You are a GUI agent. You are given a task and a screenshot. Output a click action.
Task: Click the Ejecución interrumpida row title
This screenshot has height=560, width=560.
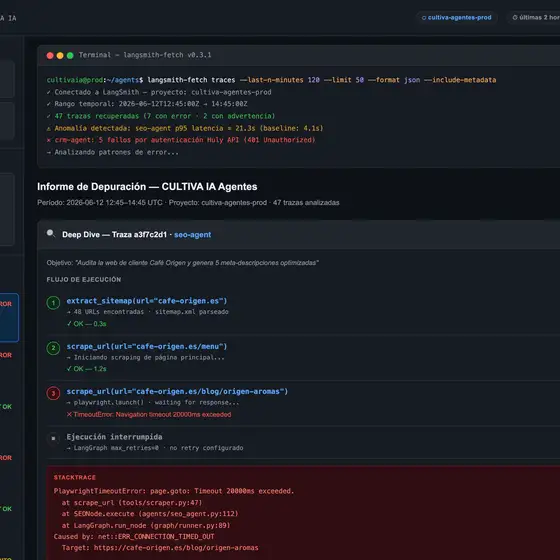tap(114, 437)
